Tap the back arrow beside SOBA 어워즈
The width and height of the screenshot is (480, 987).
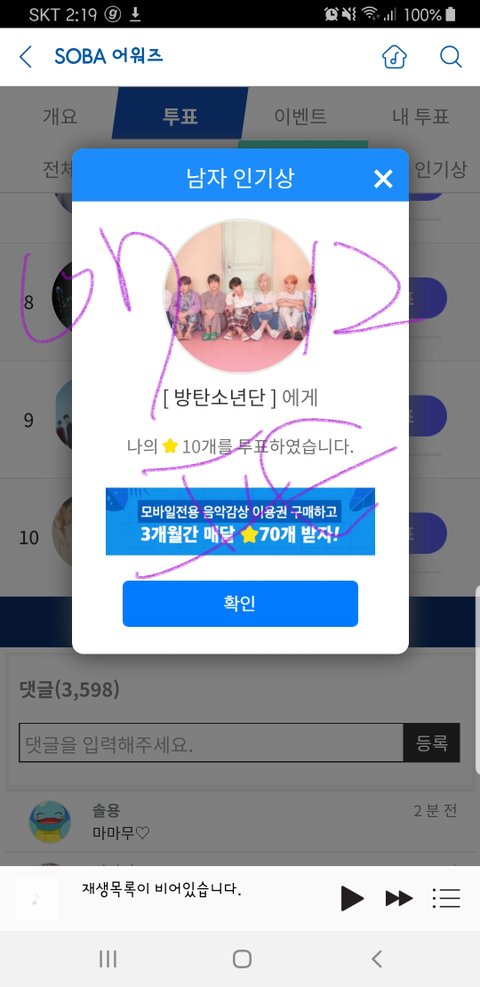tap(25, 57)
